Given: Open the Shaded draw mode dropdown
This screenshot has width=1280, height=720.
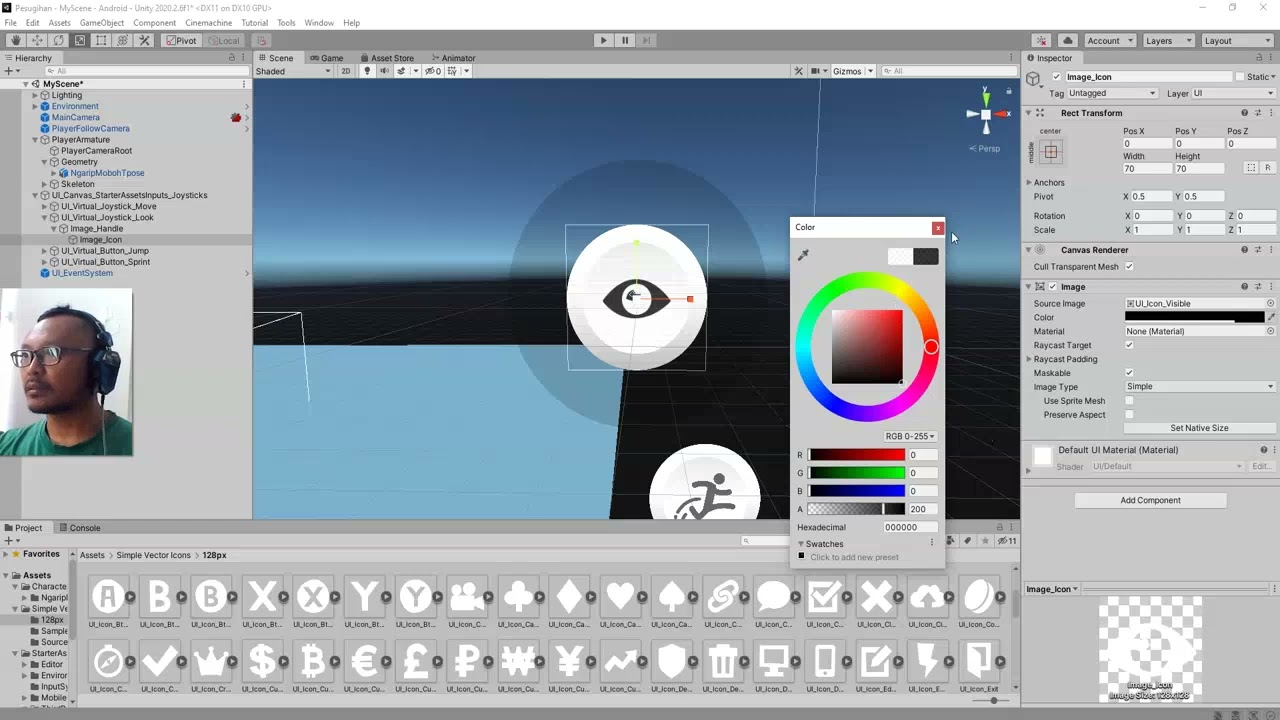Looking at the screenshot, I should [293, 71].
